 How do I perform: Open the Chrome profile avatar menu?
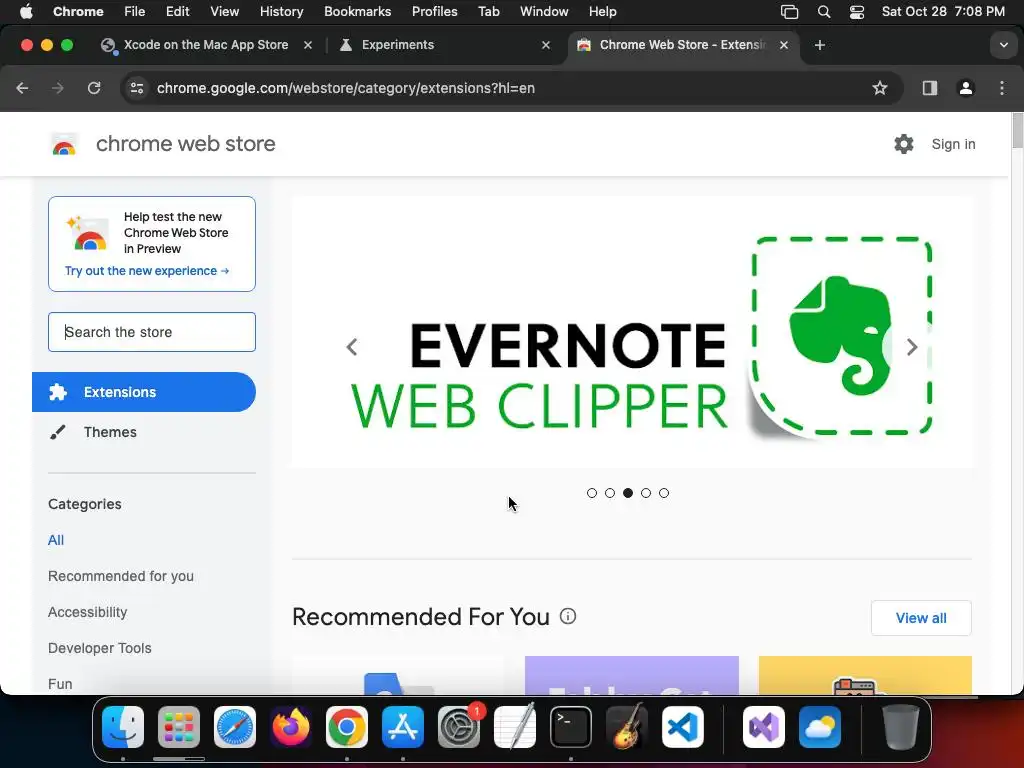pyautogui.click(x=965, y=88)
